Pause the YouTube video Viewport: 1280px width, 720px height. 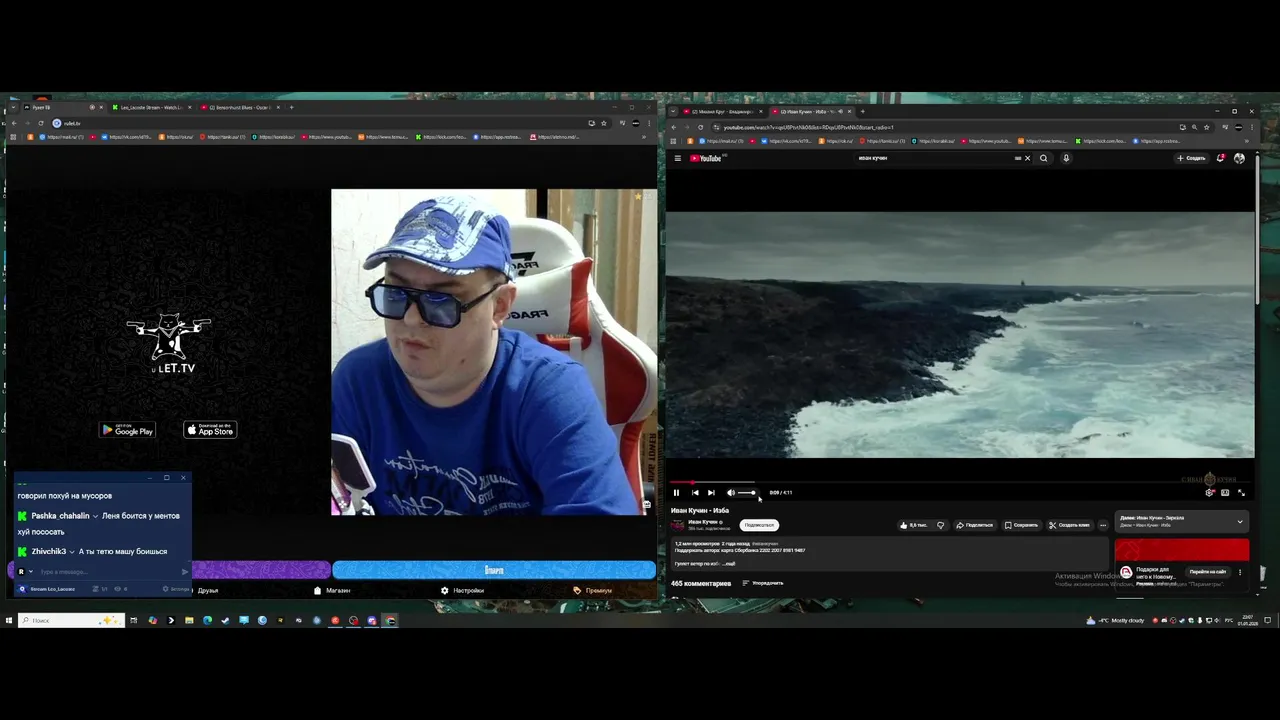tap(676, 492)
